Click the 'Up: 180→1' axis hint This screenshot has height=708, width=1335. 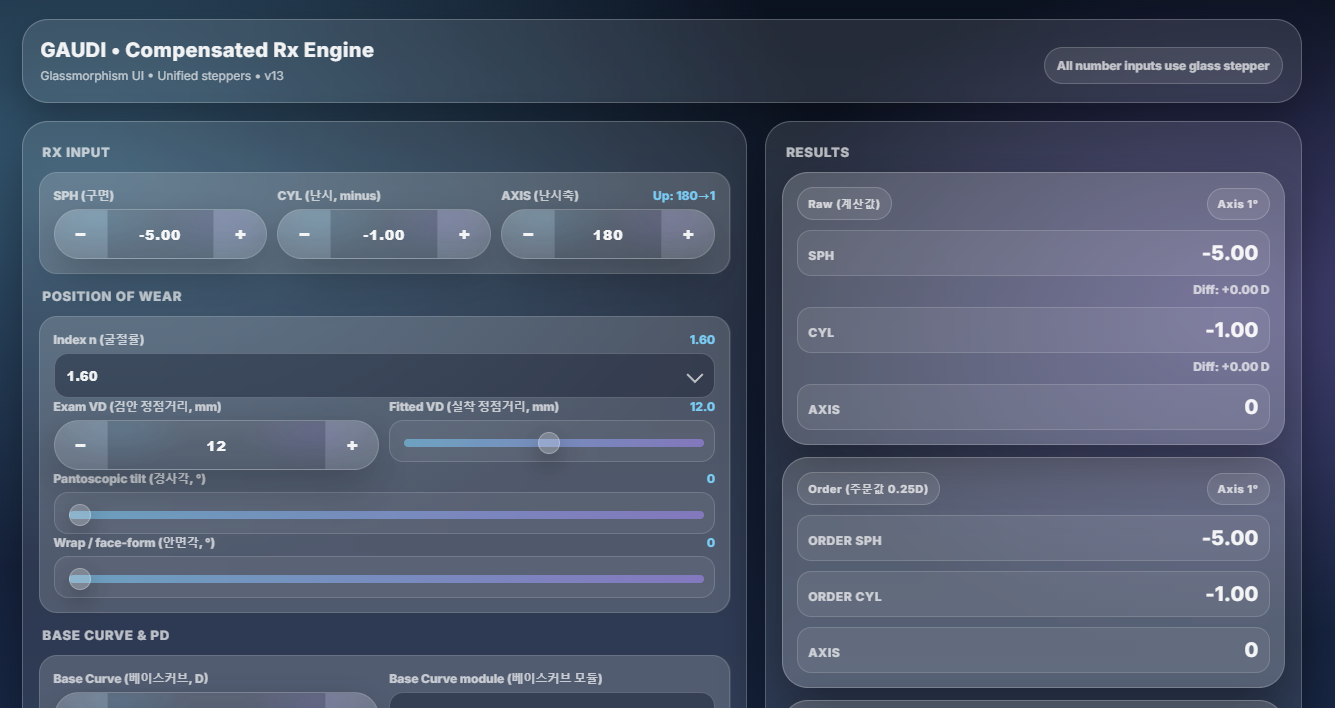pyautogui.click(x=684, y=196)
